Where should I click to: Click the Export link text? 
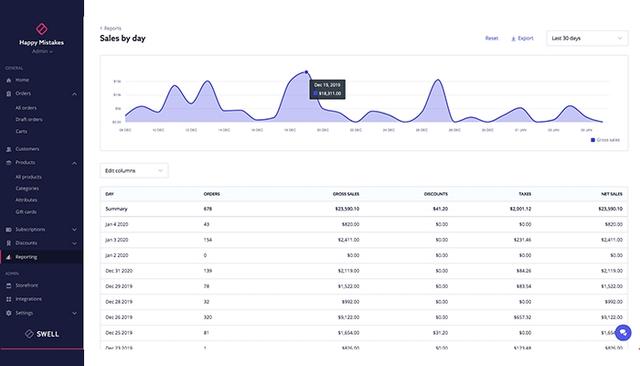525,38
